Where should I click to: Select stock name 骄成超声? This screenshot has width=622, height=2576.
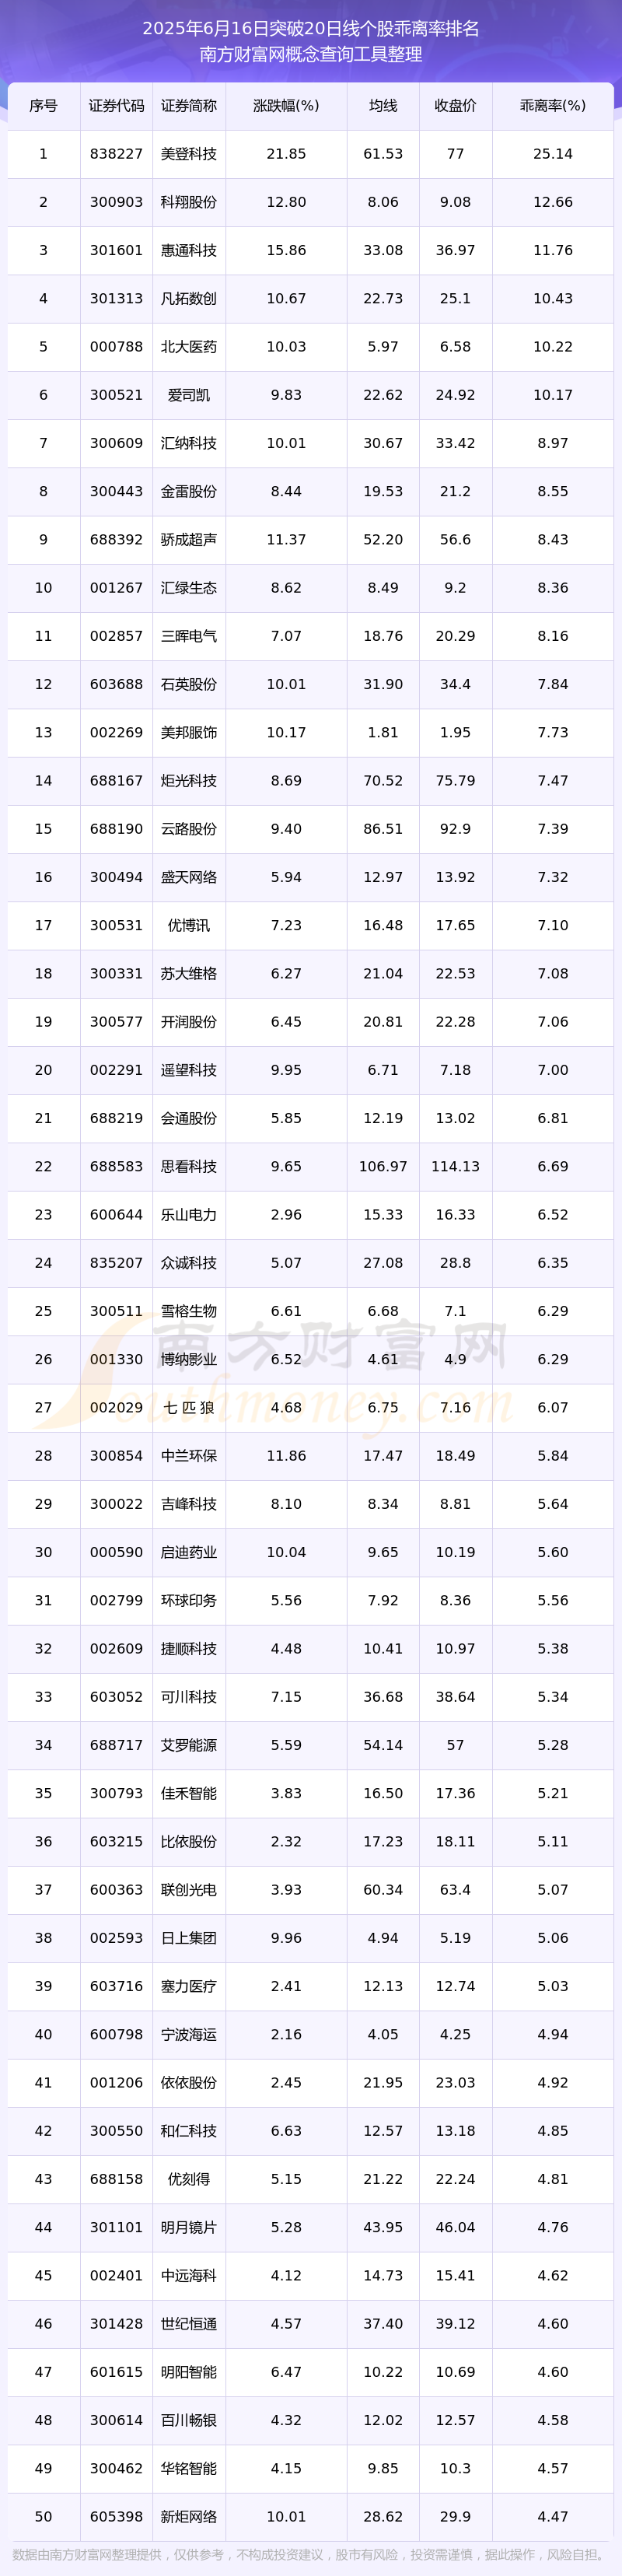pyautogui.click(x=189, y=540)
